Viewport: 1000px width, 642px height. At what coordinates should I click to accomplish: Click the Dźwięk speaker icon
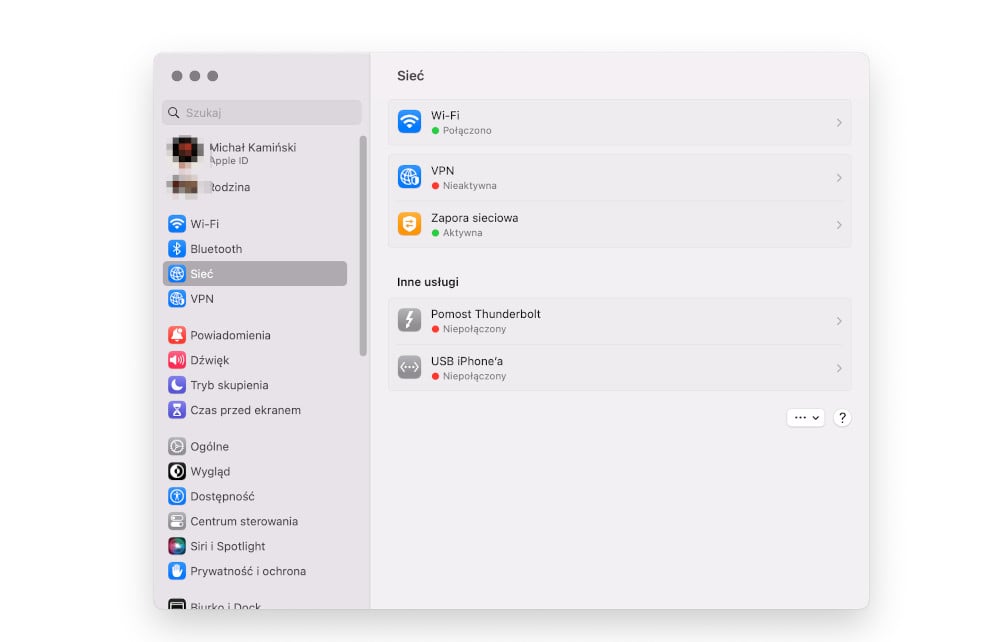point(177,360)
